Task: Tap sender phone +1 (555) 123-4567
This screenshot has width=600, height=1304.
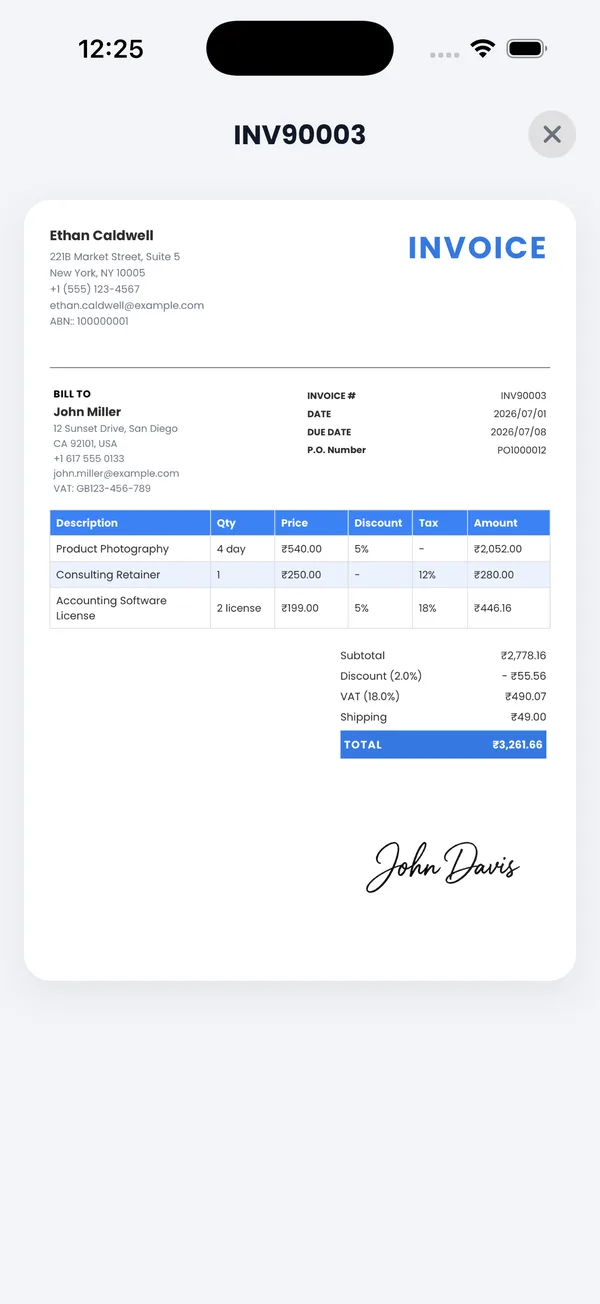Action: tap(95, 289)
